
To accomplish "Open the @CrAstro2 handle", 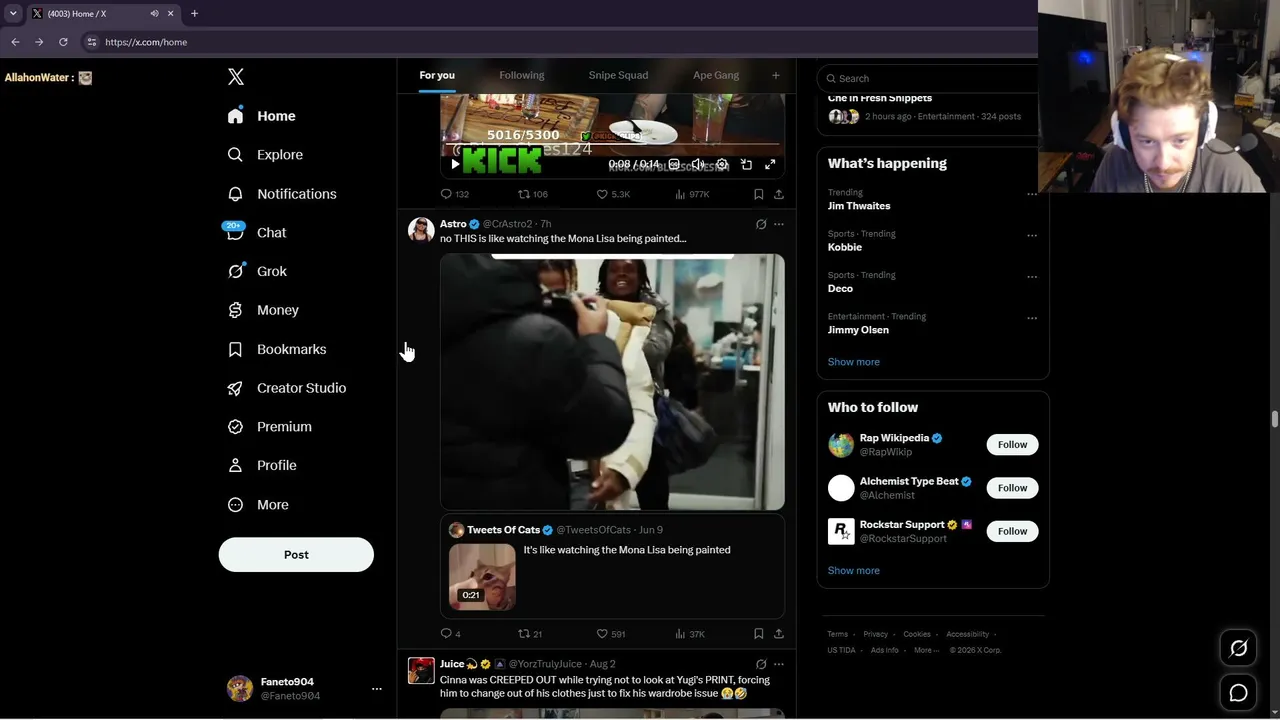I will [507, 224].
